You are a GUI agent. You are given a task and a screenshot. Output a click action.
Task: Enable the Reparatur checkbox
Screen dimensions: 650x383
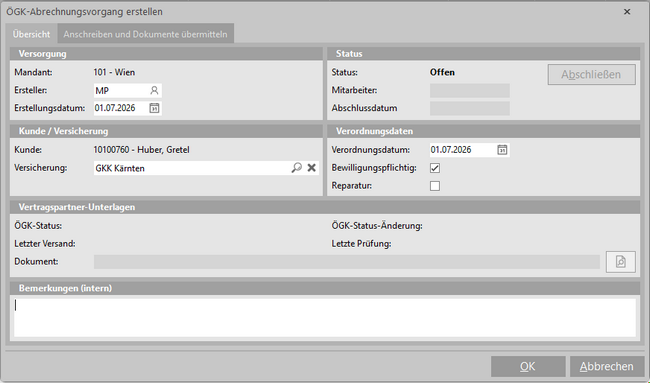click(x=435, y=186)
